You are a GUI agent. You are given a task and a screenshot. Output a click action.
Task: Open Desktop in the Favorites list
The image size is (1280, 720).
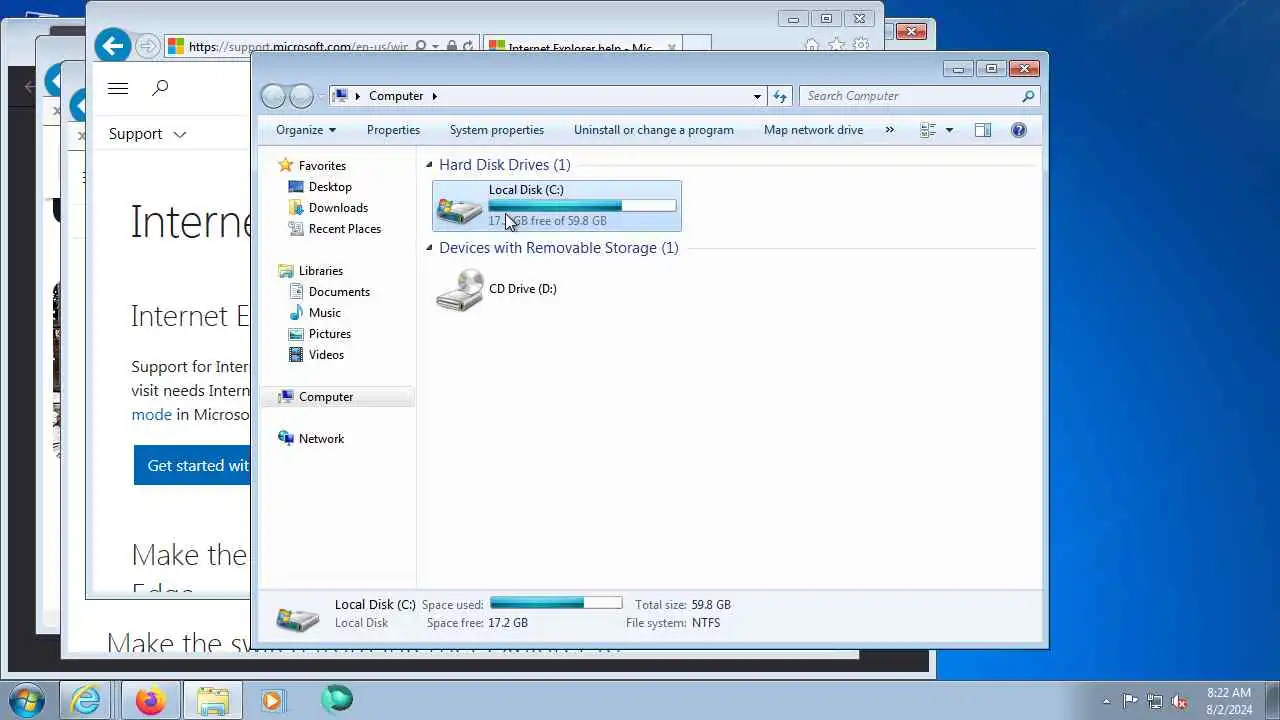[x=330, y=187]
